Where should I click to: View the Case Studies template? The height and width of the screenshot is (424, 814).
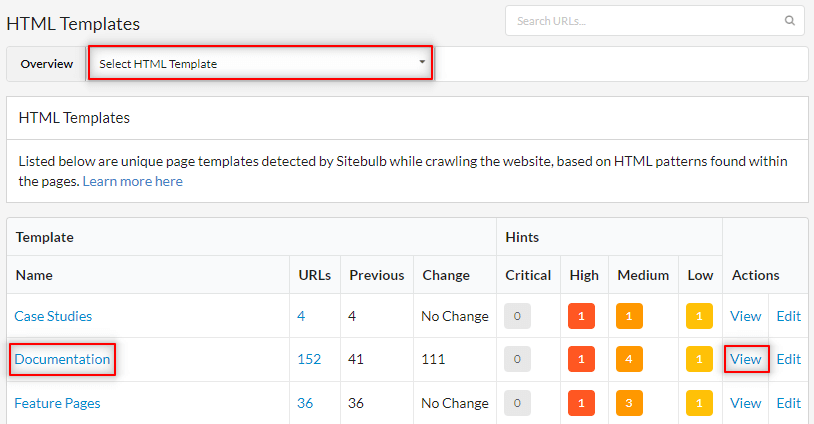point(745,316)
